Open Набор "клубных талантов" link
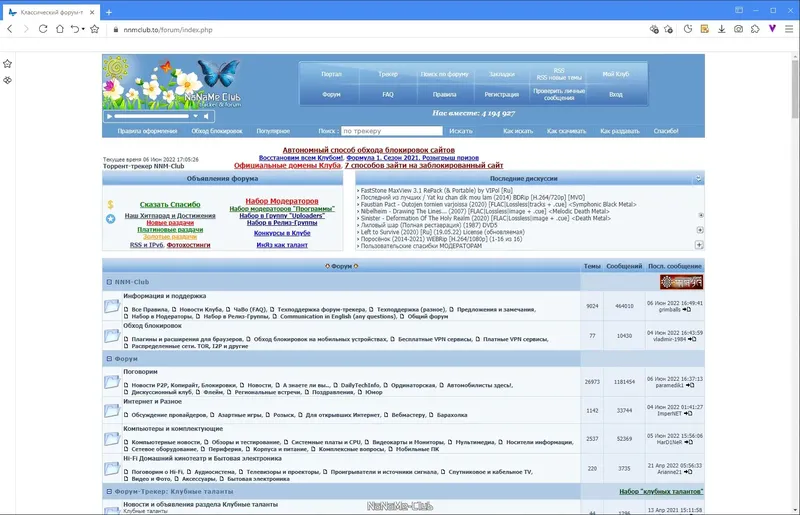Viewport: 800px width, 515px height. click(661, 492)
